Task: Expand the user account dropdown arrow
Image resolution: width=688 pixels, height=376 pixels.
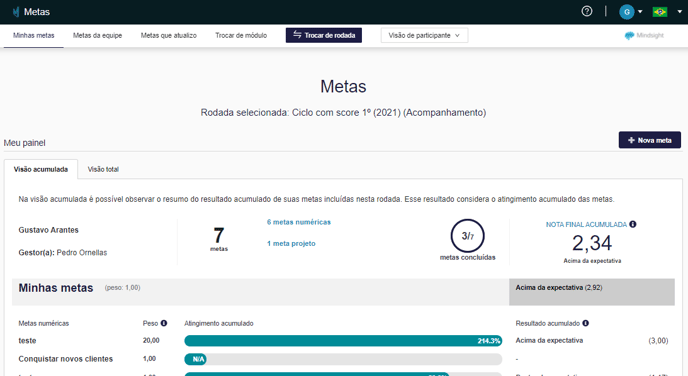Action: click(x=640, y=12)
